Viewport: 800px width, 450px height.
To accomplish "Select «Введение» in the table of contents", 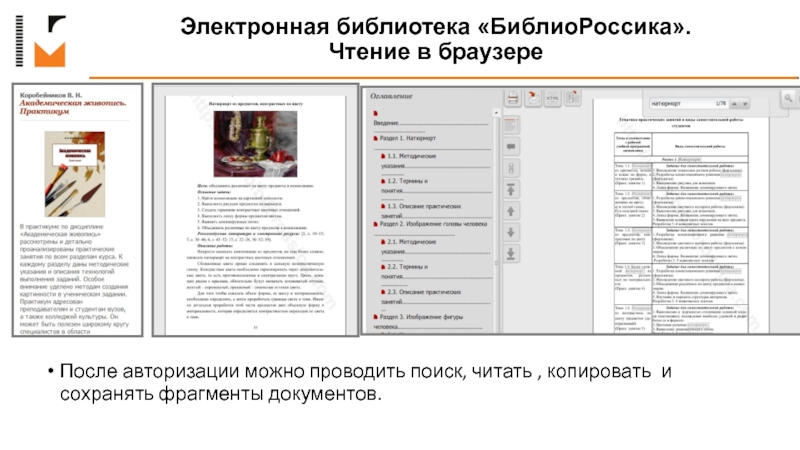I will (x=390, y=120).
